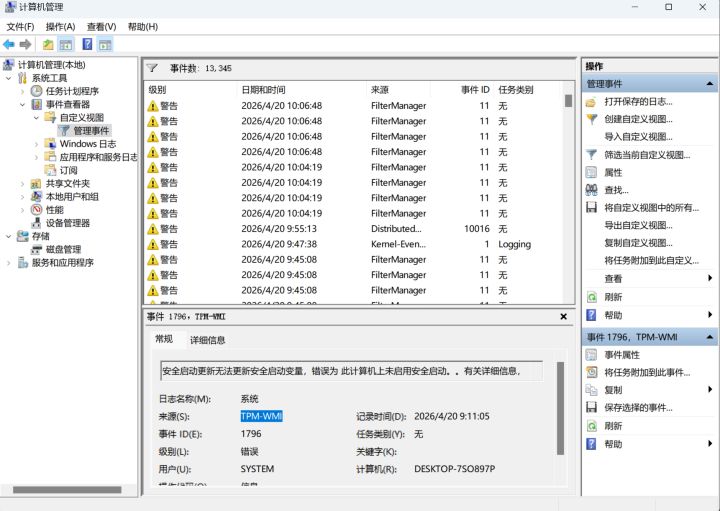The height and width of the screenshot is (511, 720).
Task: Click 筛选当前自定义视图... action
Action: (x=647, y=155)
